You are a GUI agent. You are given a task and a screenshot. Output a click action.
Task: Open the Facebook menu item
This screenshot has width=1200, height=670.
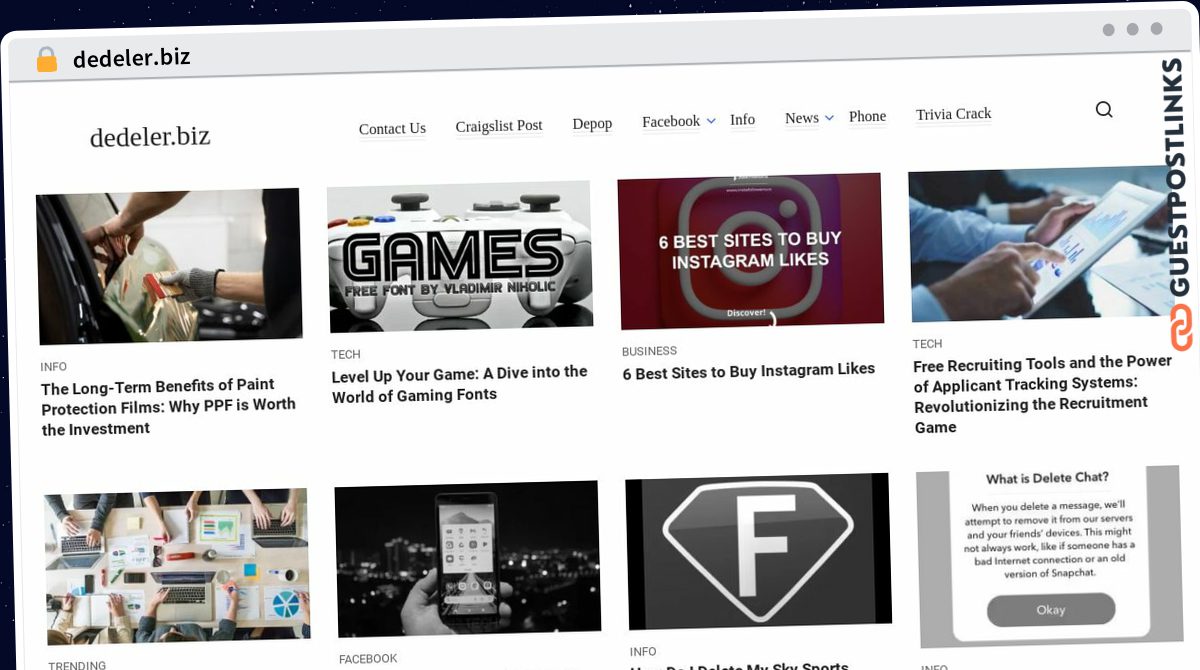point(671,122)
